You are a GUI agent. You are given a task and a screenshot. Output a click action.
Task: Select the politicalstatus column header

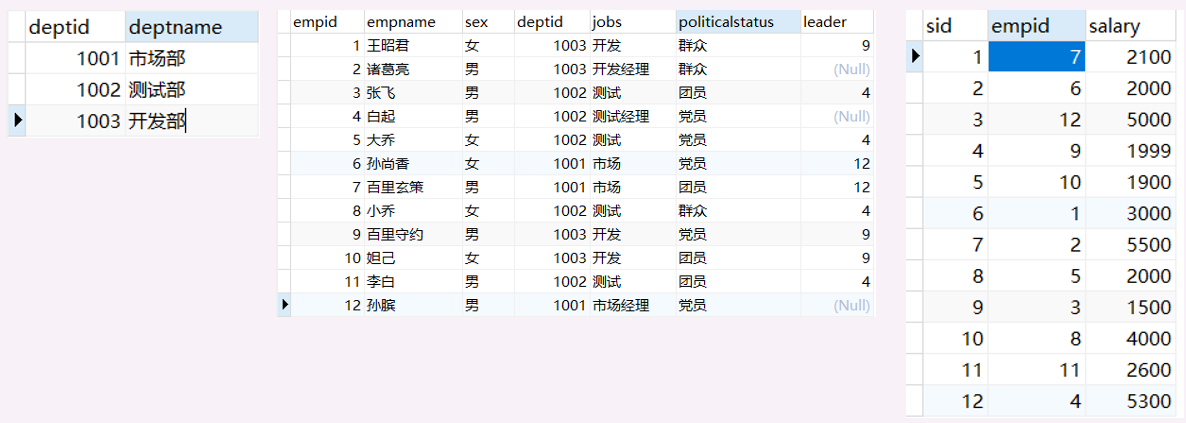[x=738, y=22]
